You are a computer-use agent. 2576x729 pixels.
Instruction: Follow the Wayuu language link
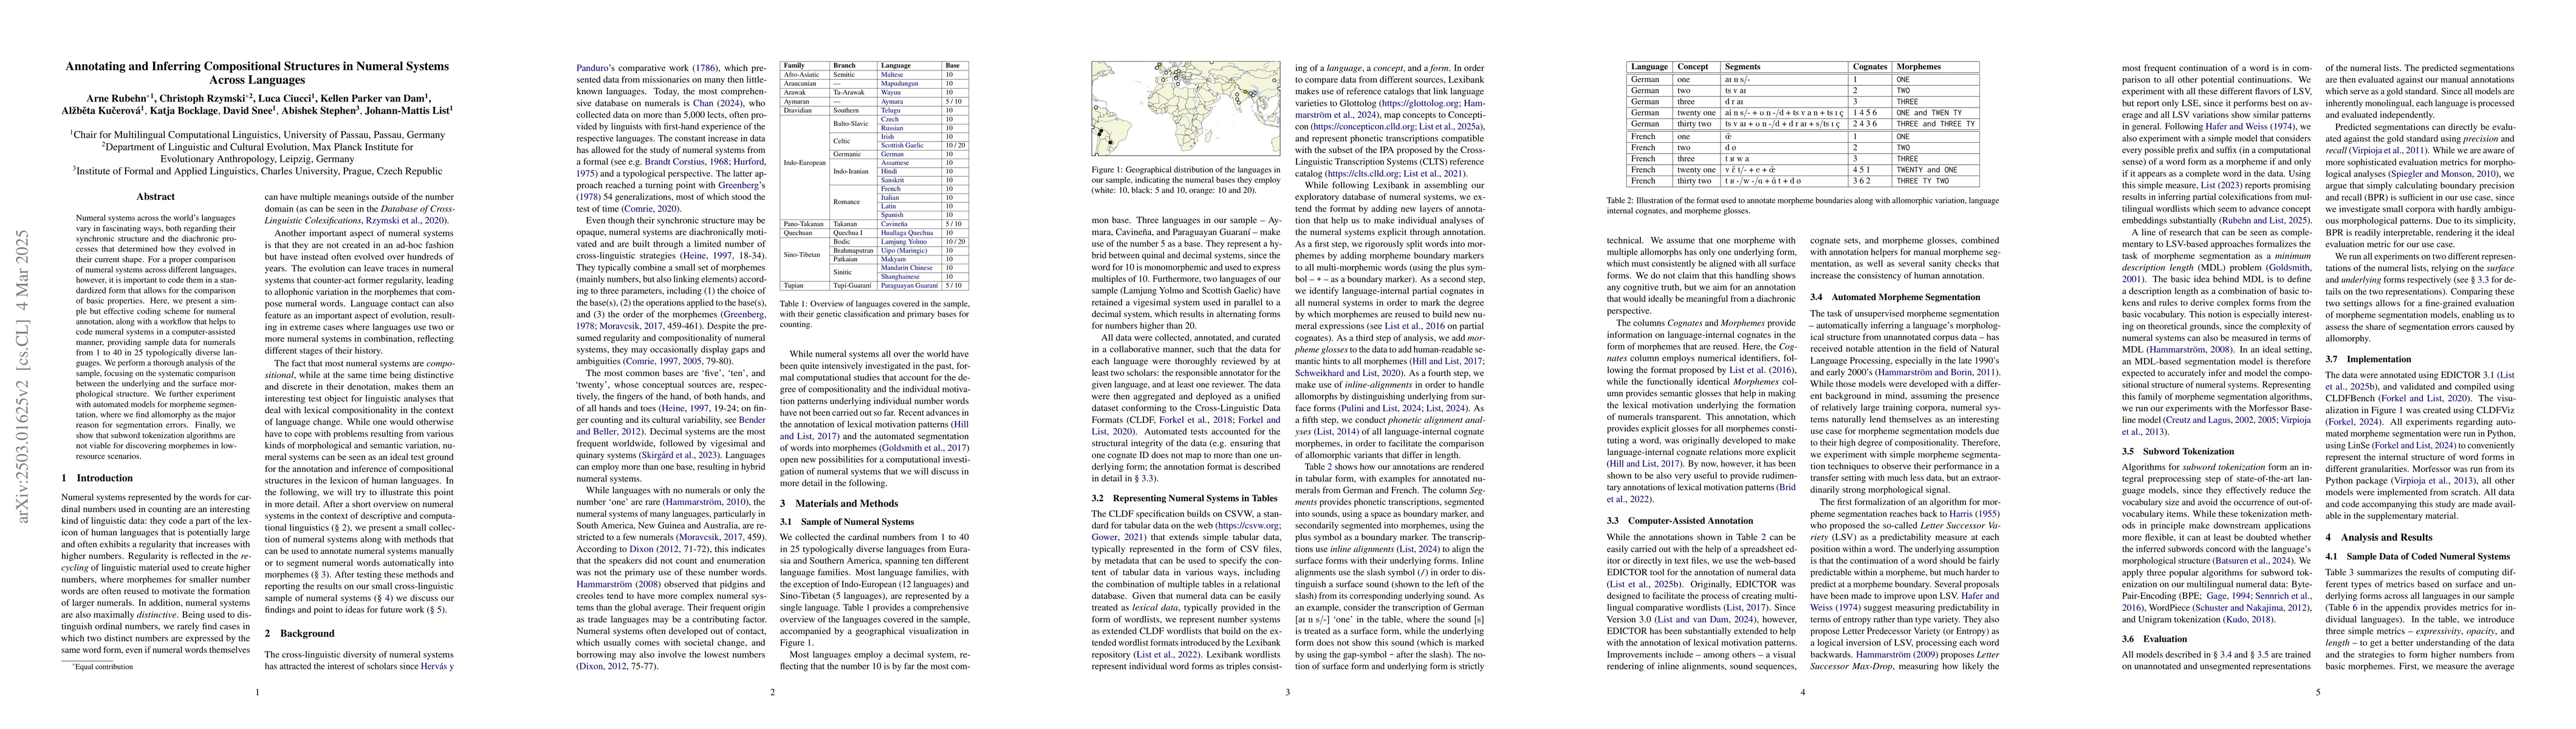coord(891,93)
